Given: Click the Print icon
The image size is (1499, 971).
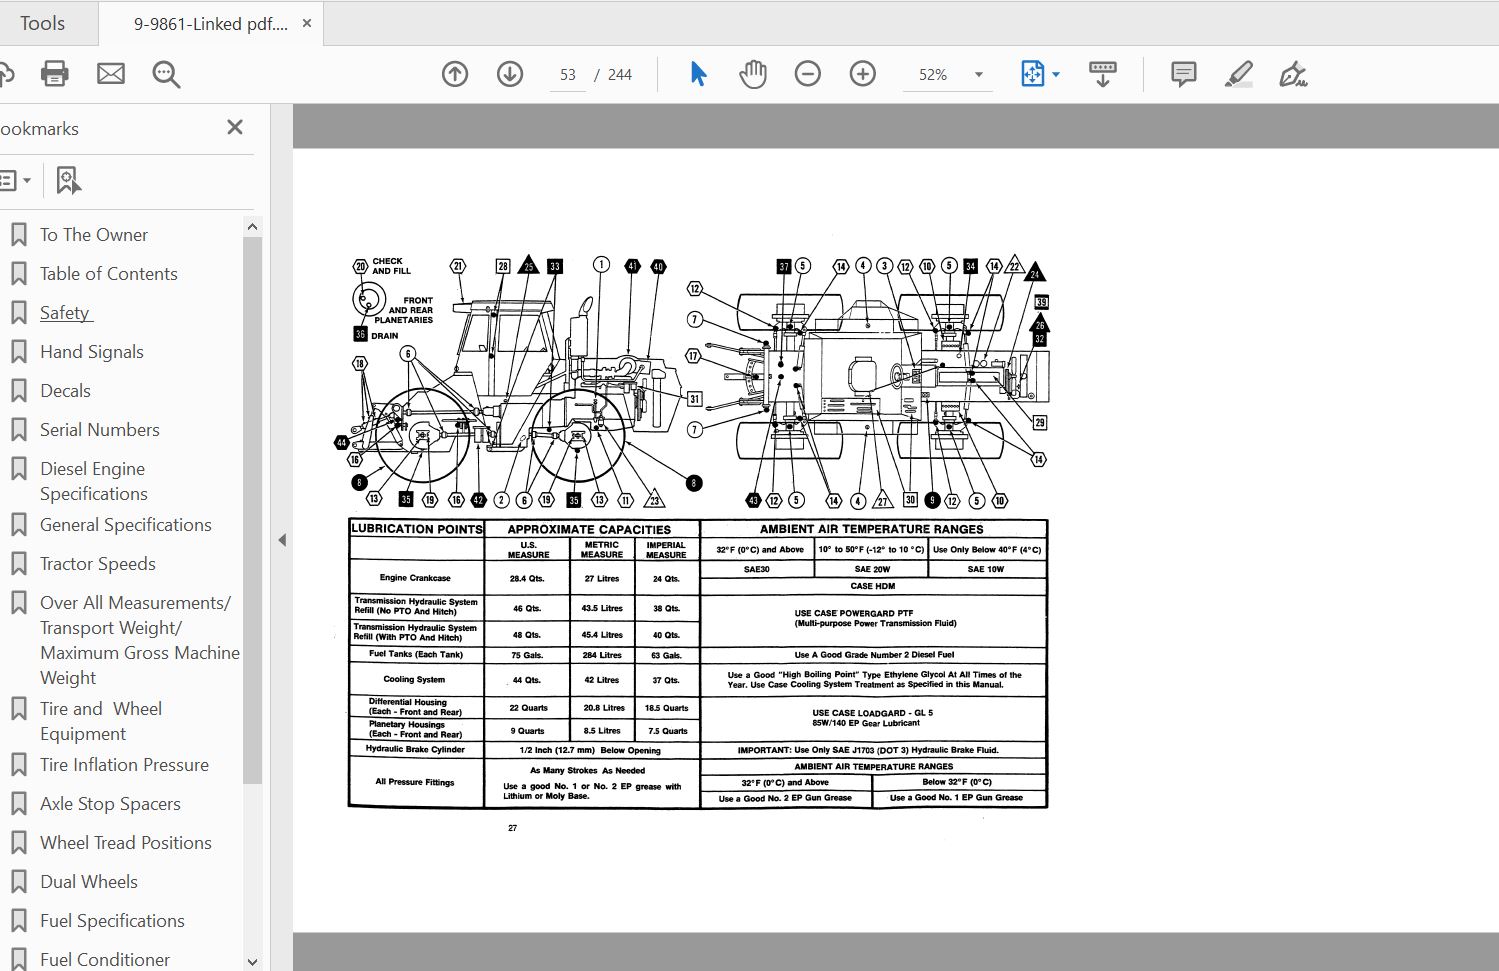Looking at the screenshot, I should [x=54, y=73].
